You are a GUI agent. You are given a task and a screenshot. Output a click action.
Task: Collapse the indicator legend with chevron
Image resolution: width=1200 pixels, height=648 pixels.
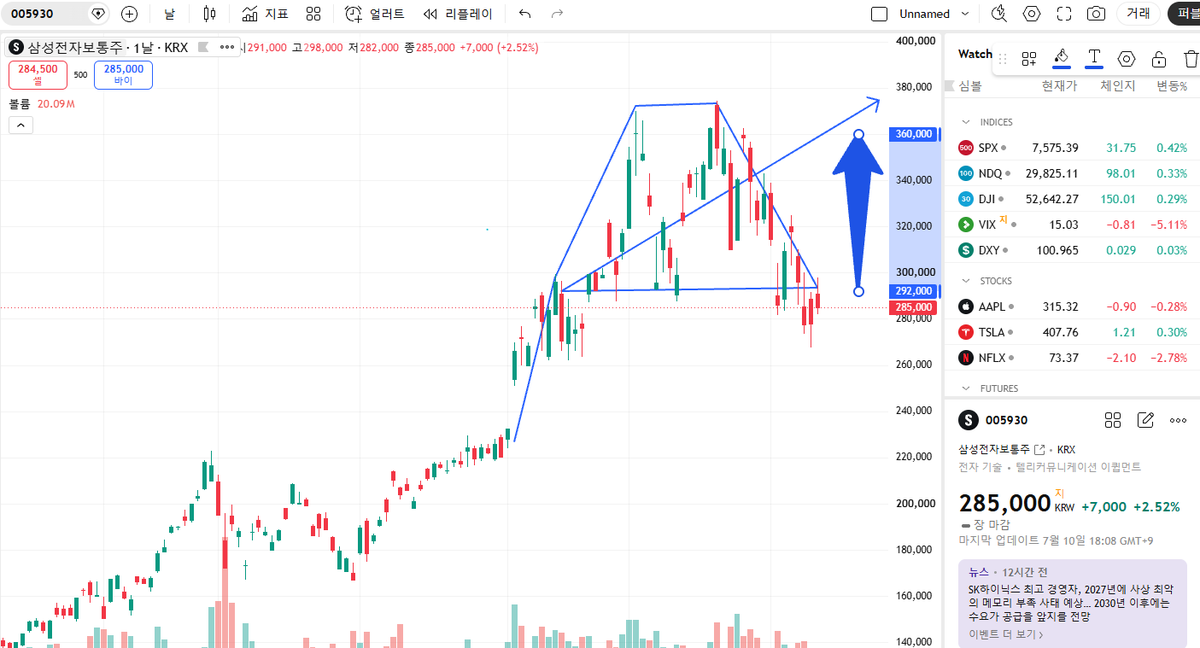21,125
